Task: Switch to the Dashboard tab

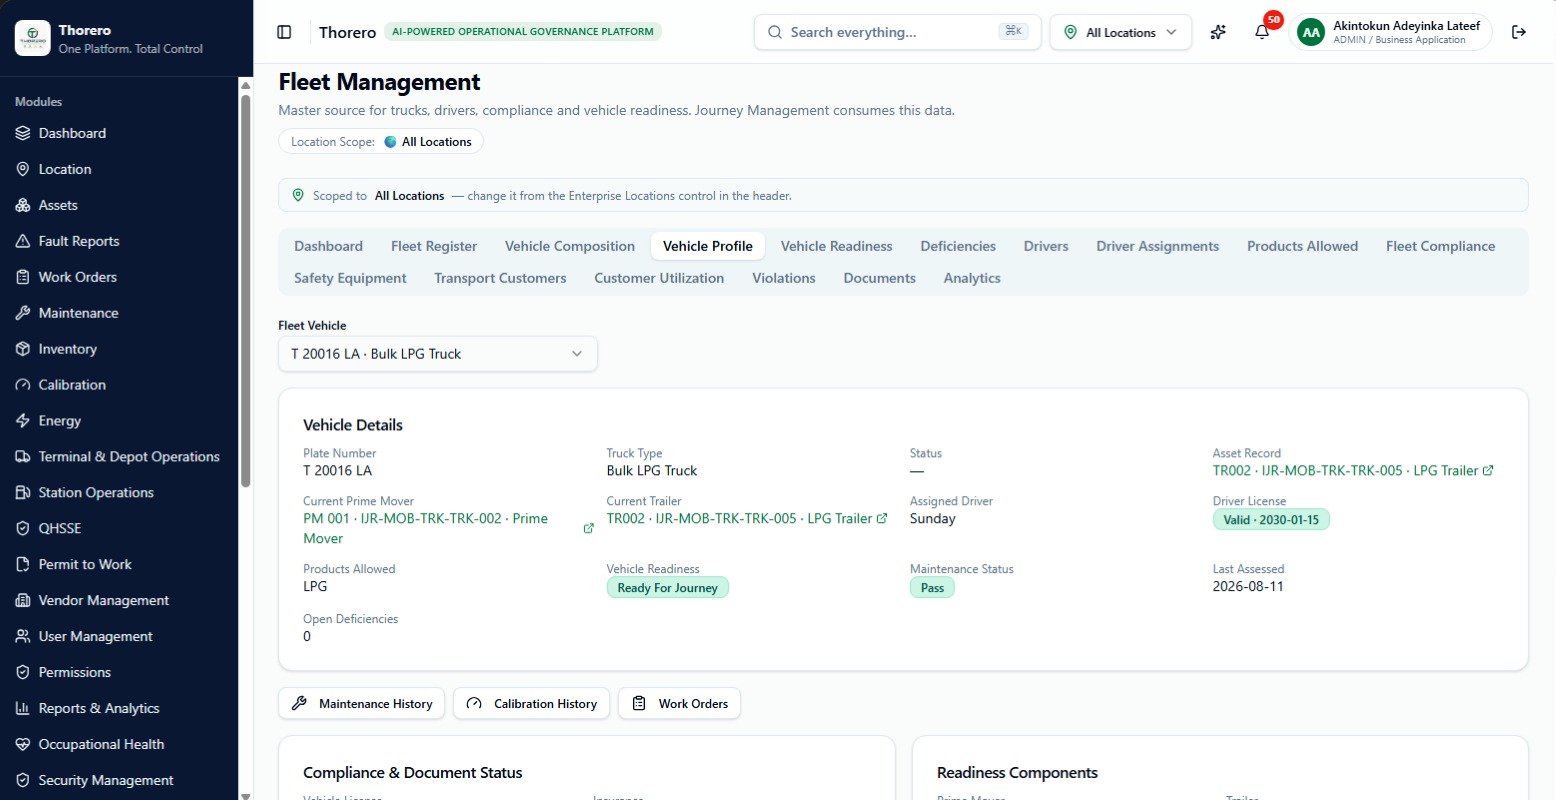Action: coord(328,246)
